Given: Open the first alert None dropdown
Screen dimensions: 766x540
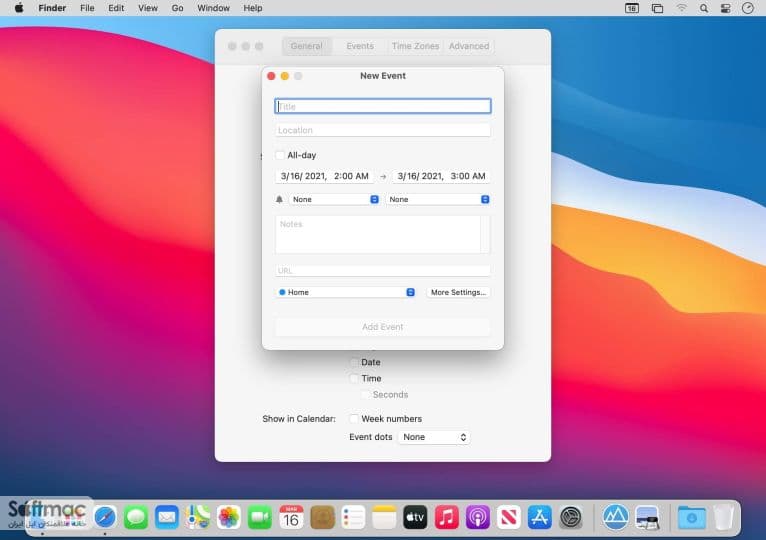Looking at the screenshot, I should tap(334, 199).
